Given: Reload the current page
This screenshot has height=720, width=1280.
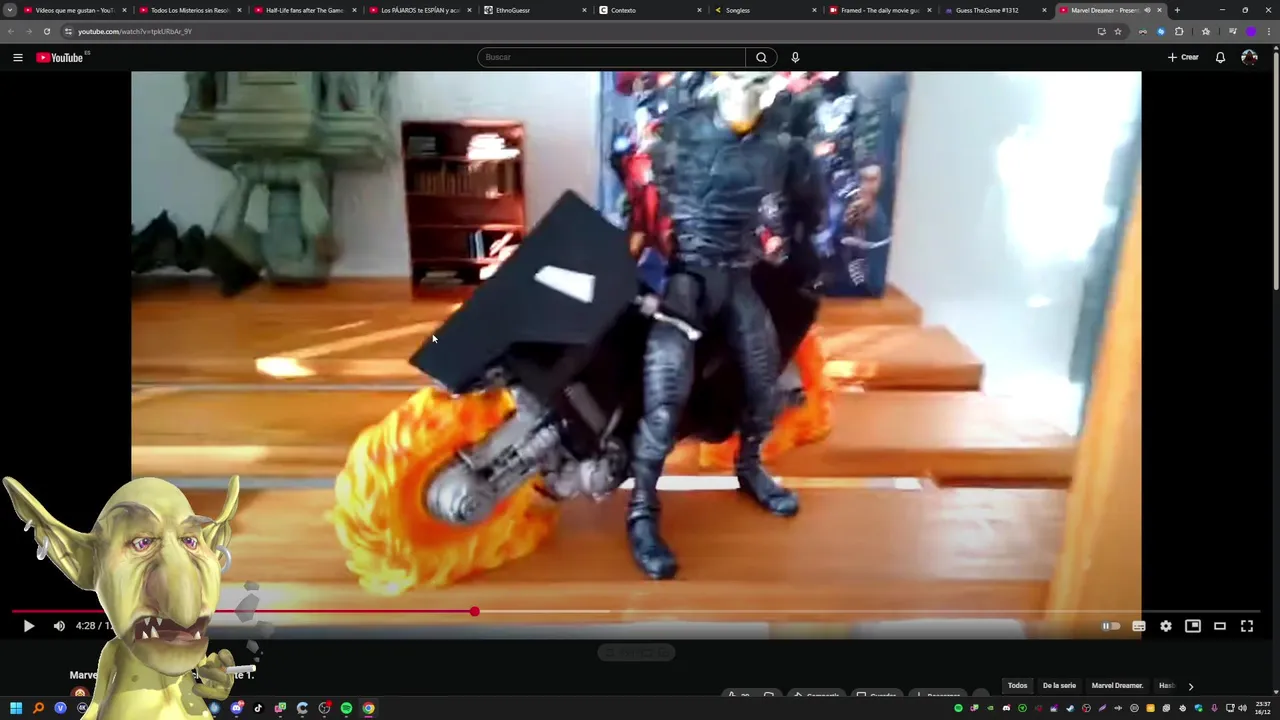Looking at the screenshot, I should 46,31.
